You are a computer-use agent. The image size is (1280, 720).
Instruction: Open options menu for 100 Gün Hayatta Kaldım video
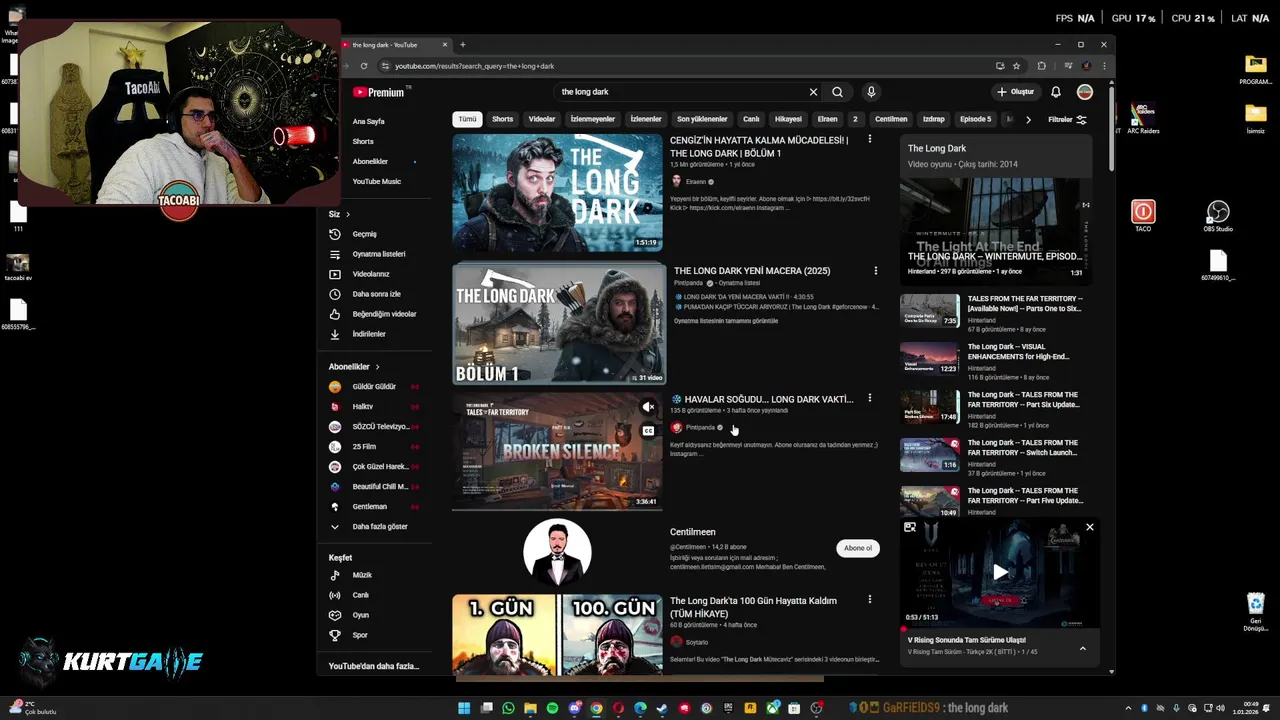coord(869,599)
